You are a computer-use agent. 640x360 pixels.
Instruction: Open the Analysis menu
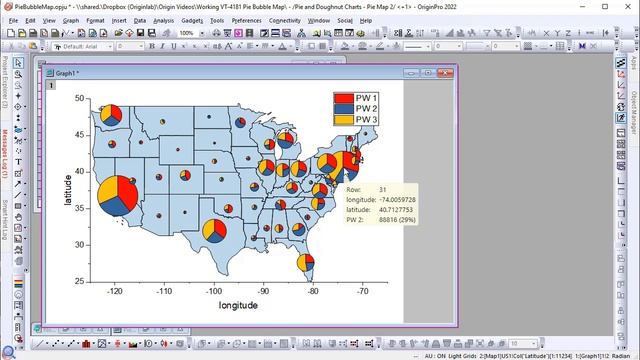tap(163, 20)
